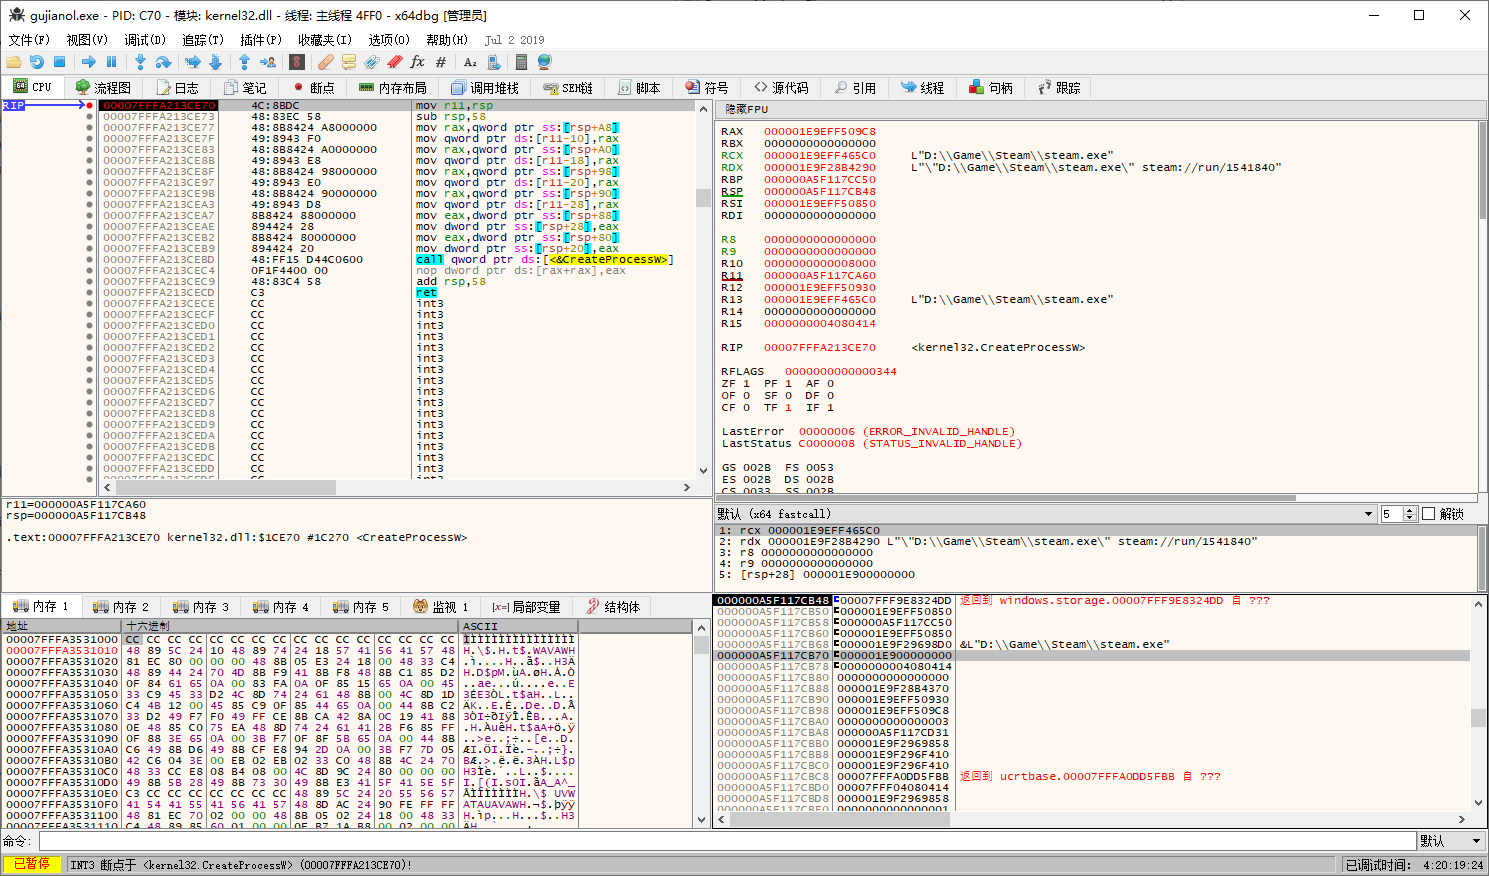This screenshot has width=1489, height=876.
Task: Select the RCX register value
Action: coord(819,155)
